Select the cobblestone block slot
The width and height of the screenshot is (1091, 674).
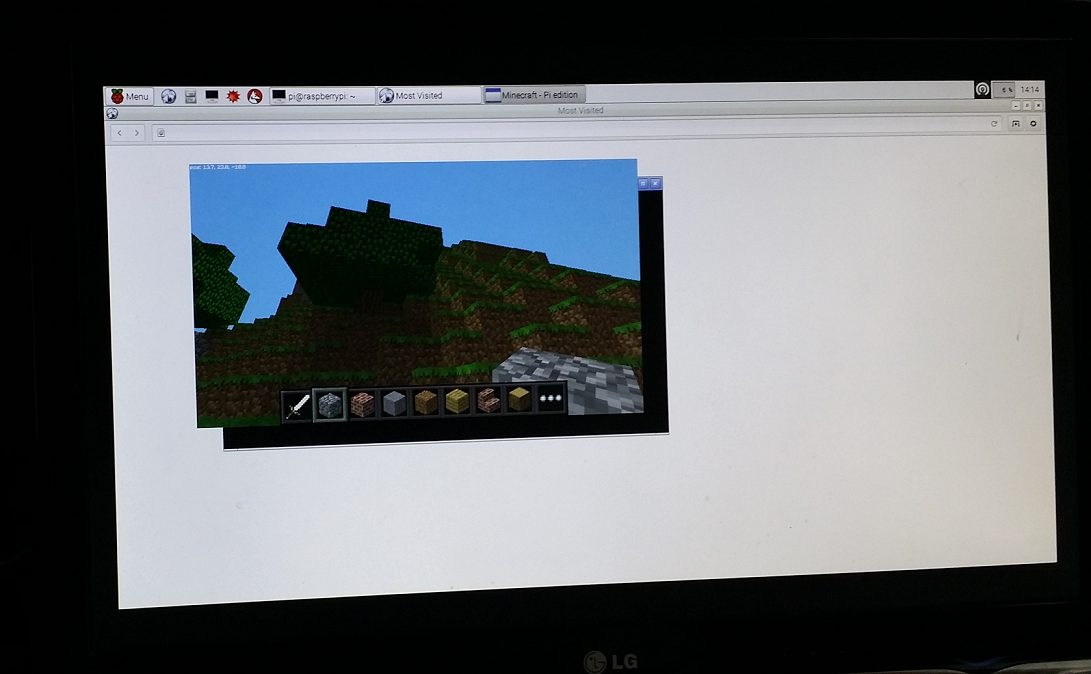click(328, 402)
